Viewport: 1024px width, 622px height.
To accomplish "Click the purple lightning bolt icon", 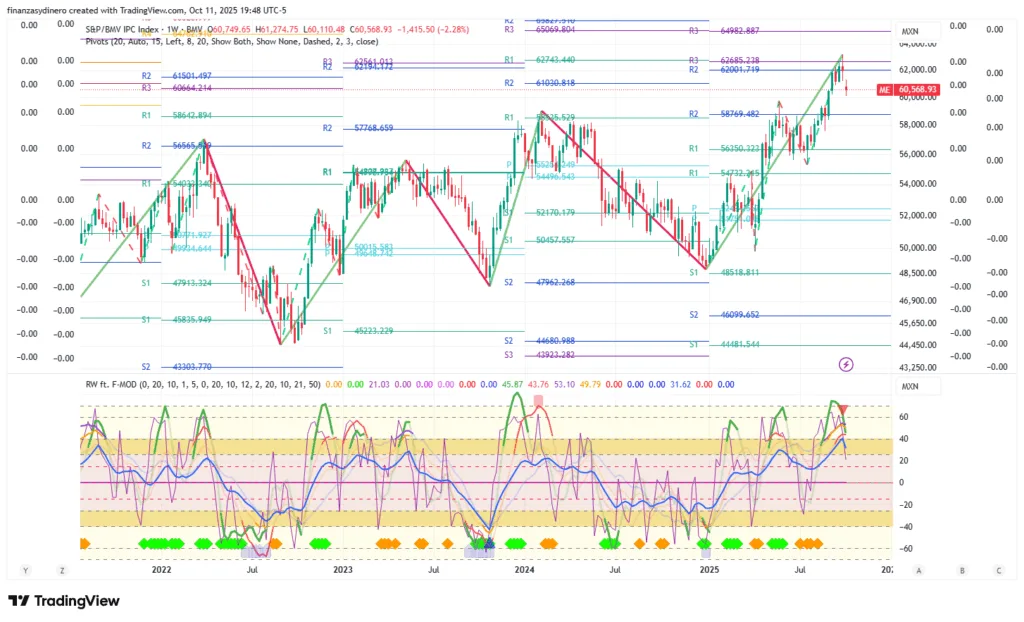I will 846,364.
